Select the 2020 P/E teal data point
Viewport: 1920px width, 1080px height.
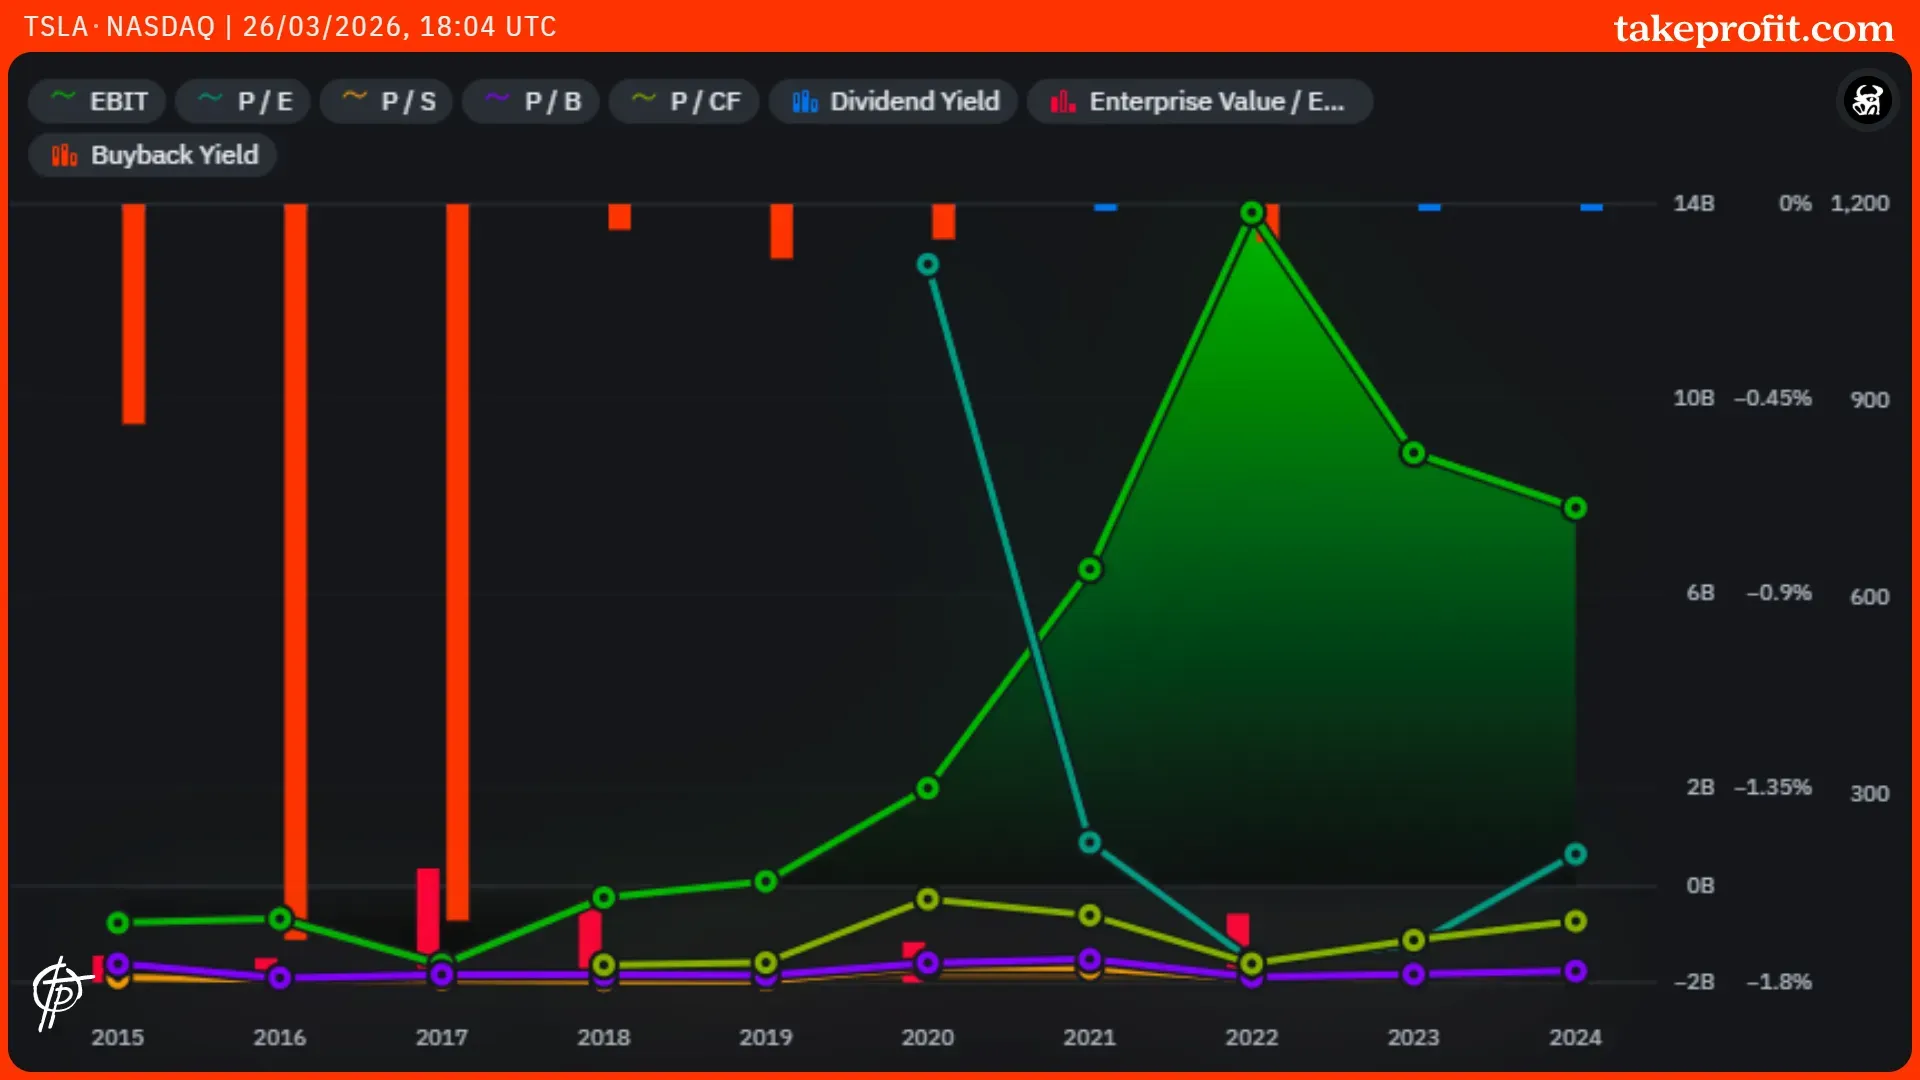927,265
